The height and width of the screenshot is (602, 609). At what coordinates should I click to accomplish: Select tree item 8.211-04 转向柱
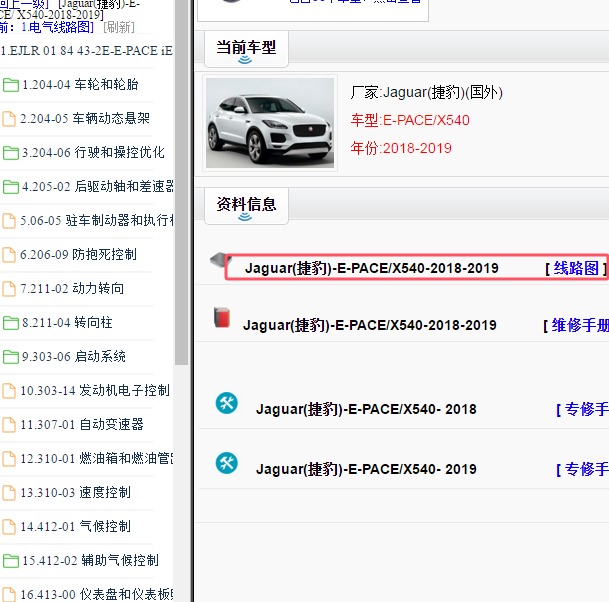coord(67,323)
